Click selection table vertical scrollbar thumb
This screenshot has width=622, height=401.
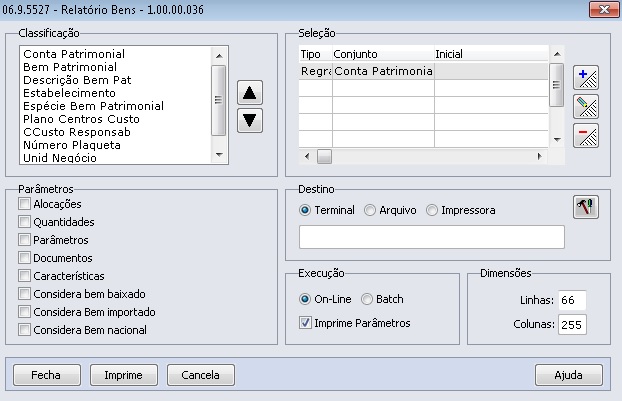pyautogui.click(x=557, y=85)
